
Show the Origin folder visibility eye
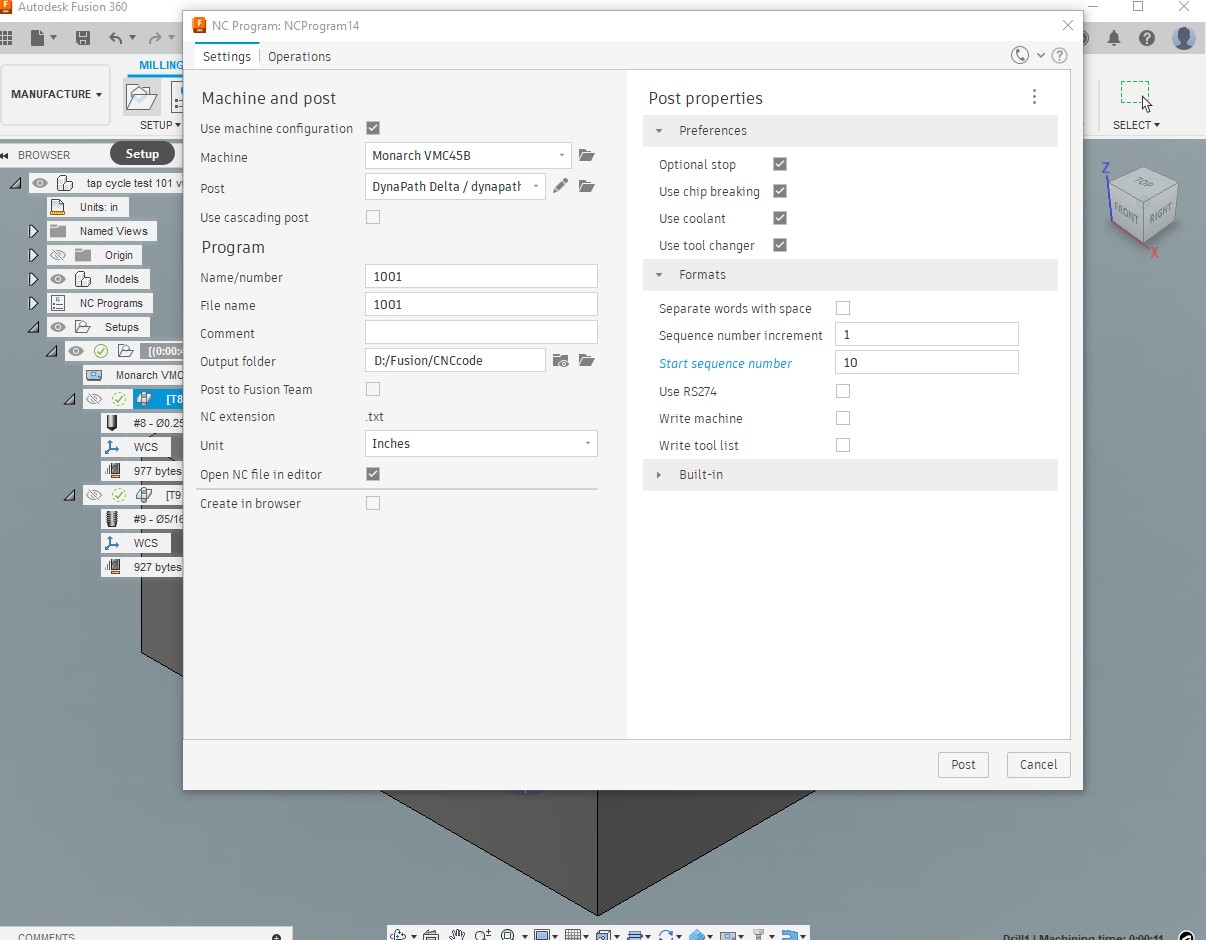click(x=58, y=255)
